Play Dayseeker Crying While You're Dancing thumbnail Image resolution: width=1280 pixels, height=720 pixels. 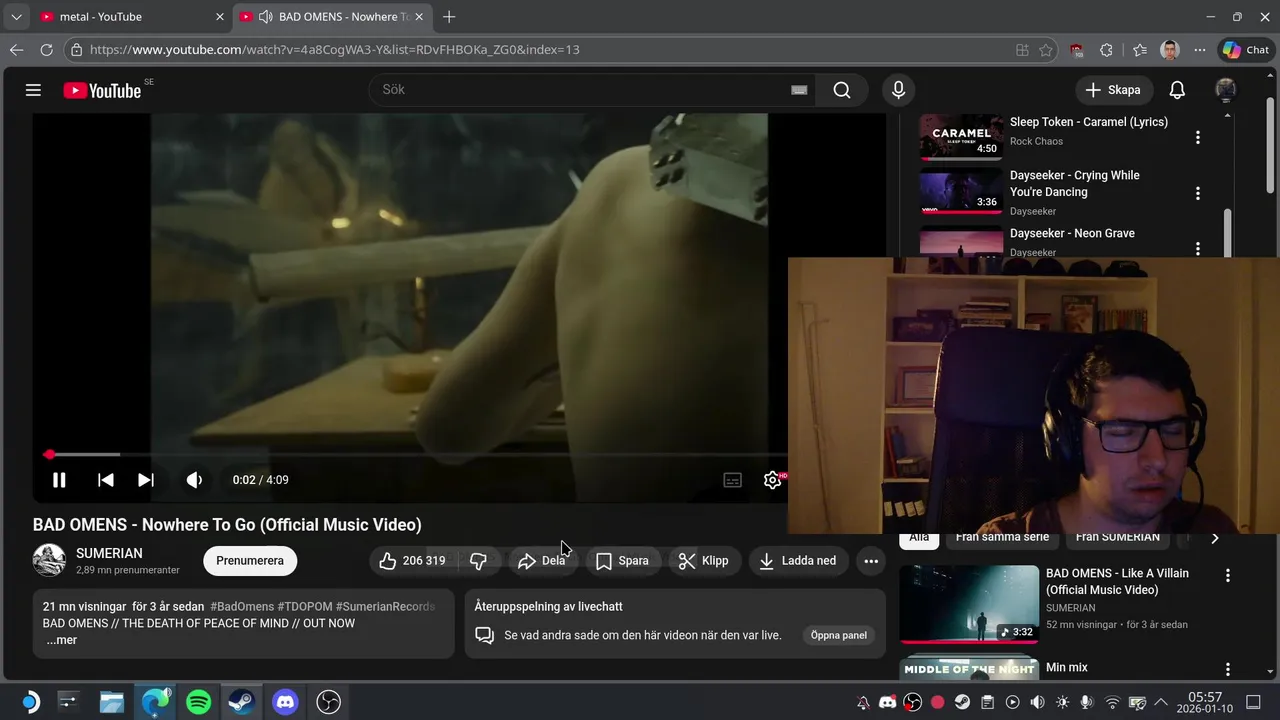pyautogui.click(x=961, y=192)
